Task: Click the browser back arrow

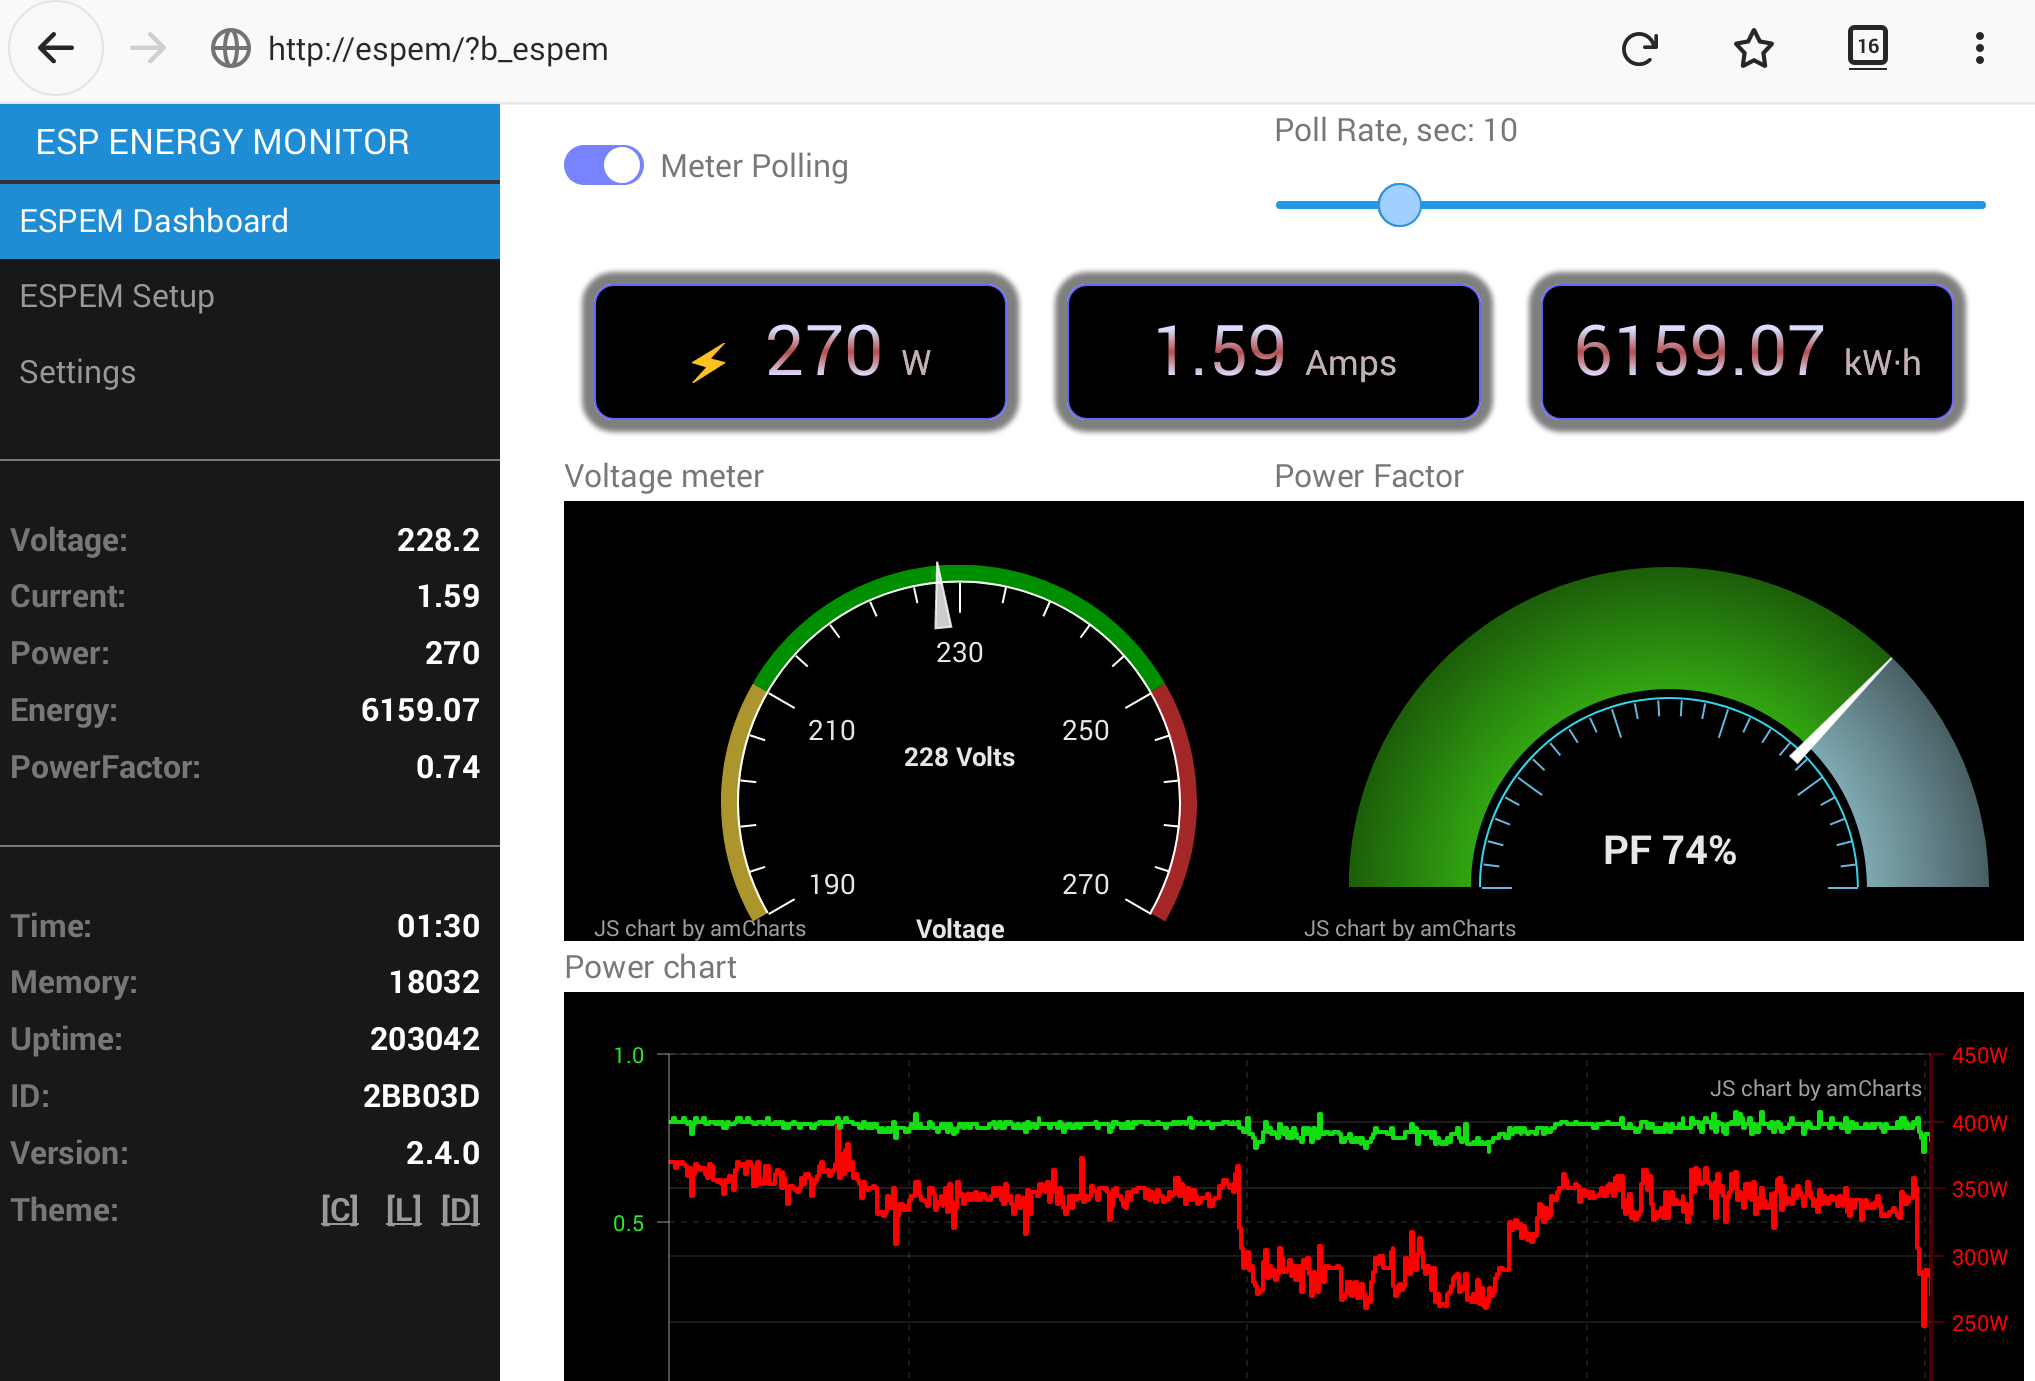Action: pos(56,48)
